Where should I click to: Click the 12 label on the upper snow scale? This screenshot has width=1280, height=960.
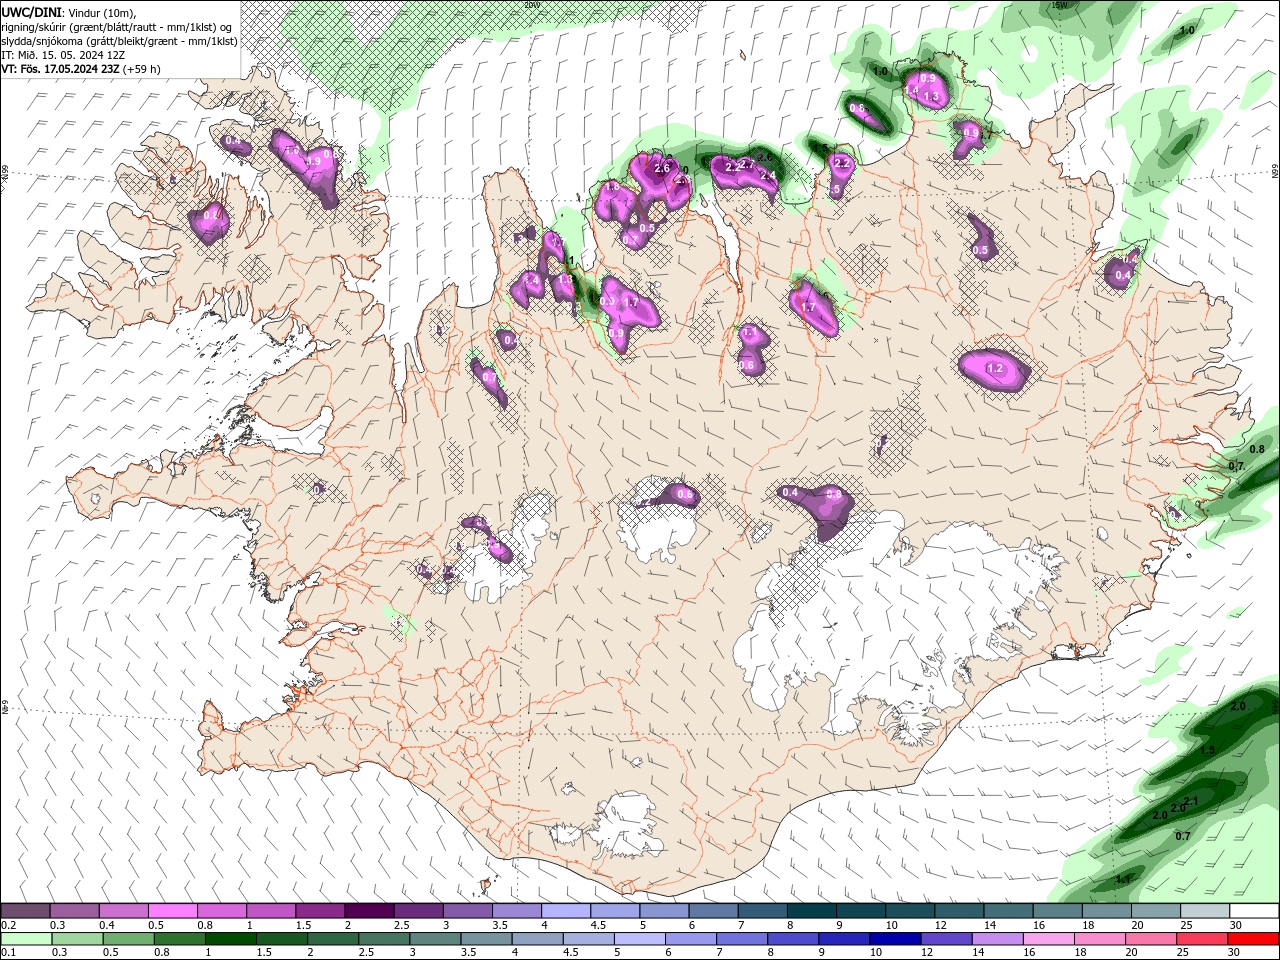point(941,925)
